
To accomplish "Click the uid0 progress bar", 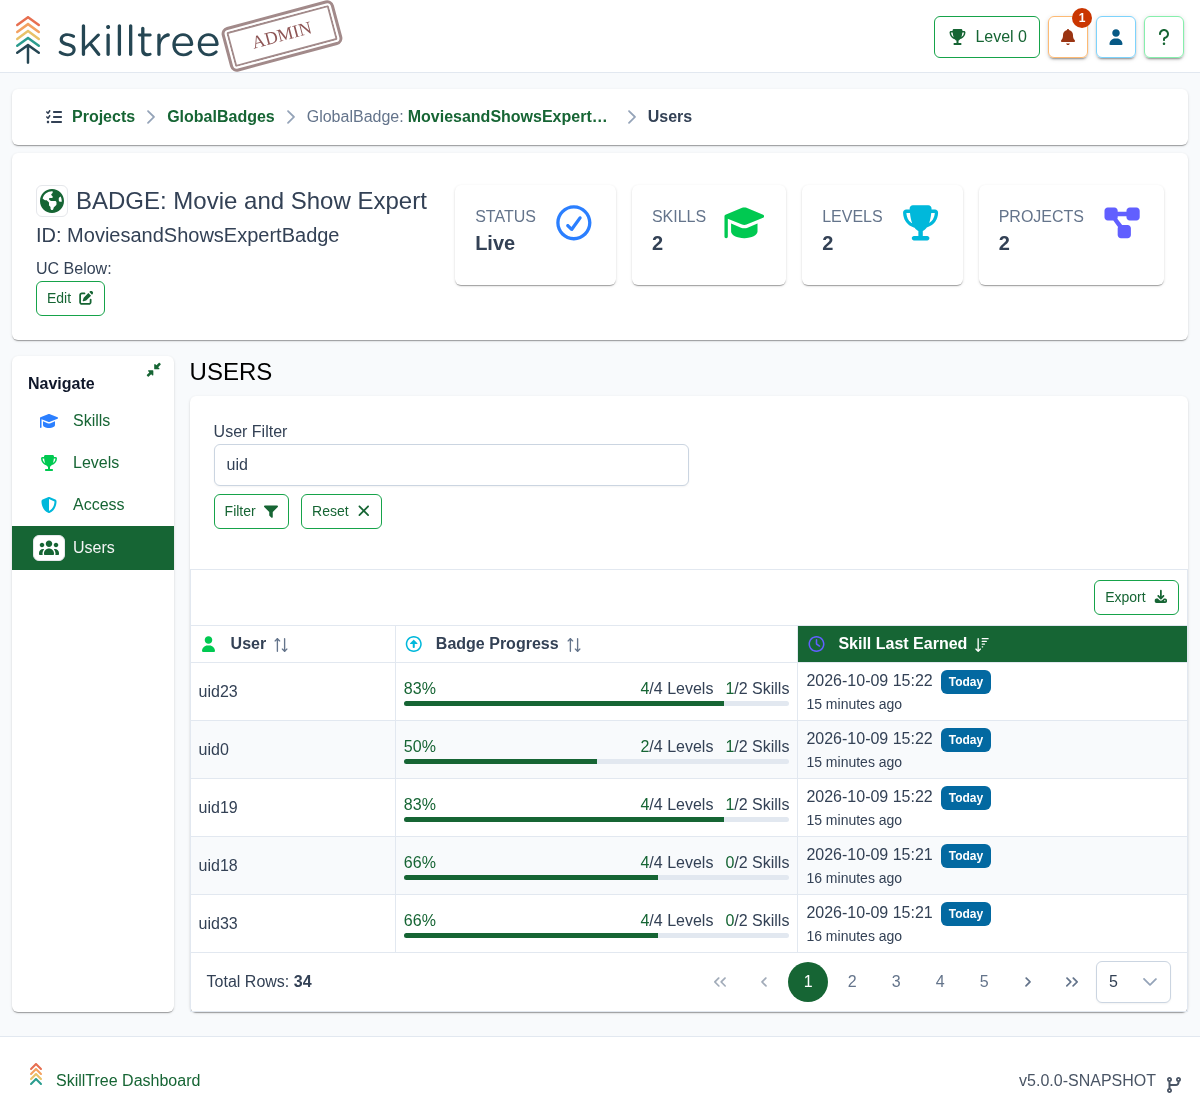I will [x=596, y=762].
